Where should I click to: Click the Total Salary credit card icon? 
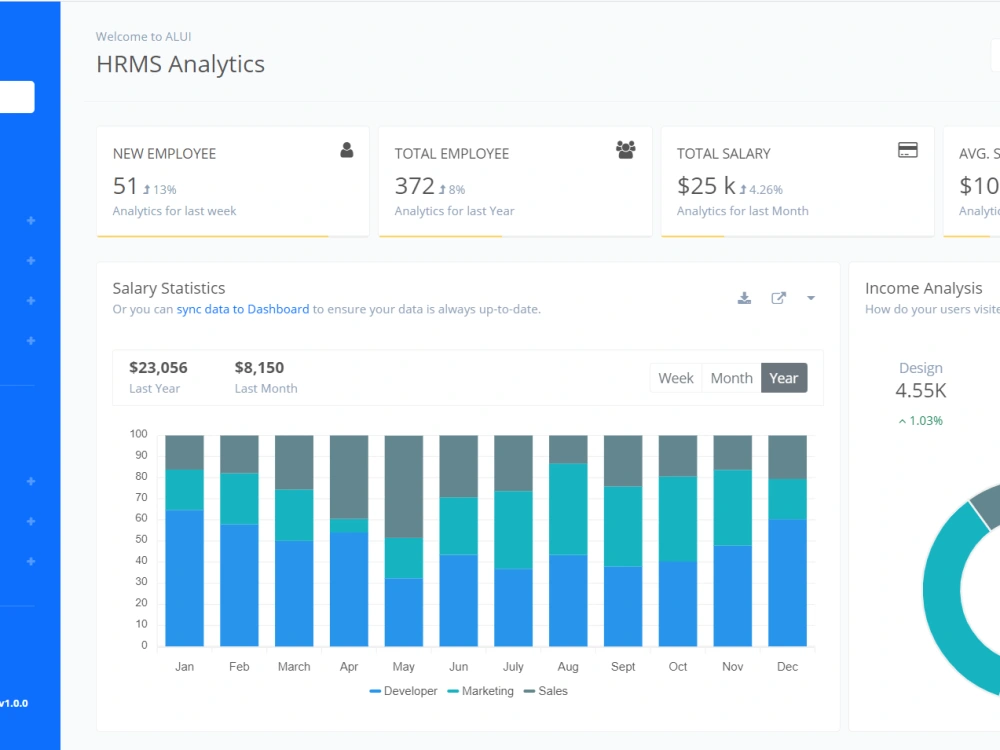(x=908, y=150)
